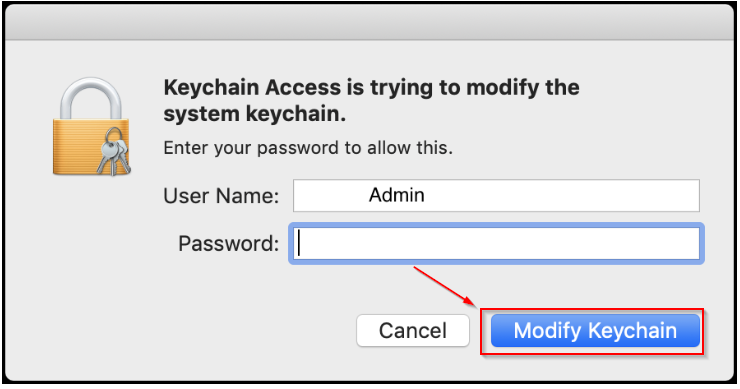740x389 pixels.
Task: Click the golden padlock icon
Action: [x=91, y=127]
